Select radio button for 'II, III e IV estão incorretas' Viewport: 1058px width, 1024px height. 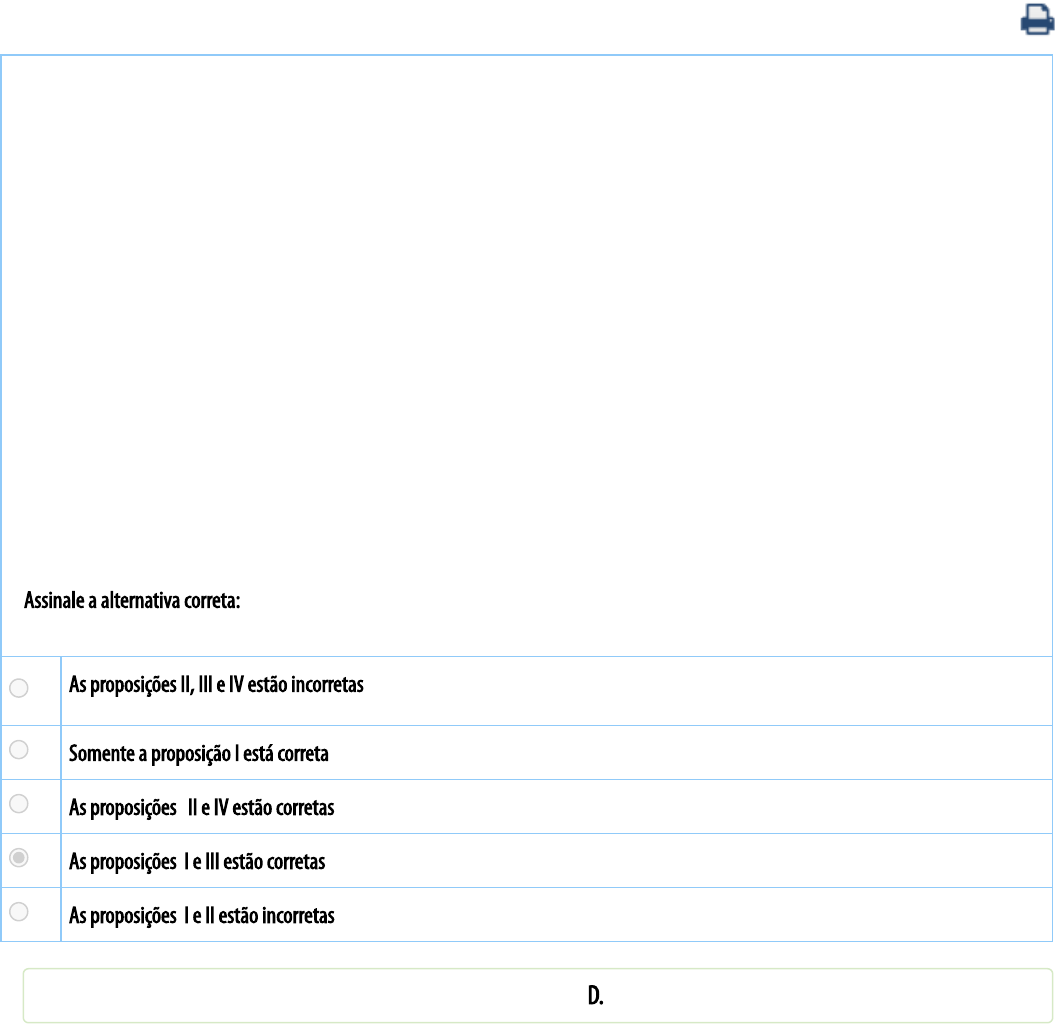18,688
